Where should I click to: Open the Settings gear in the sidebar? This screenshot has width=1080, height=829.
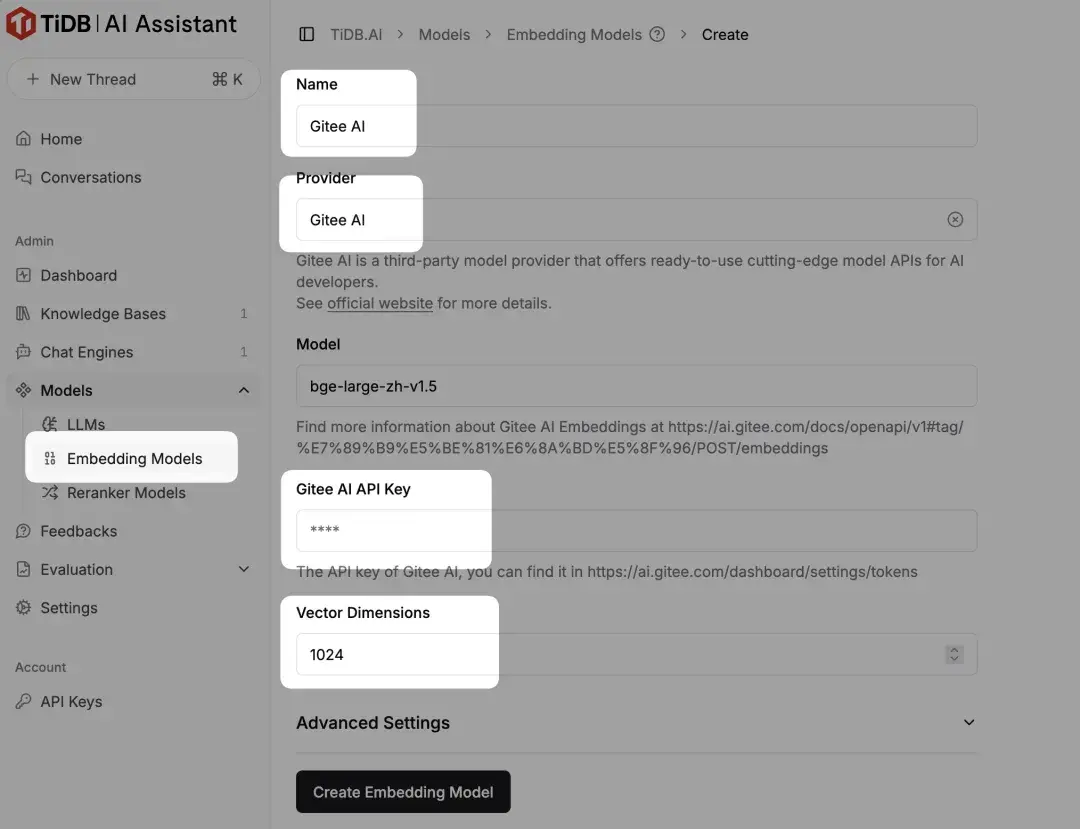tap(22, 607)
